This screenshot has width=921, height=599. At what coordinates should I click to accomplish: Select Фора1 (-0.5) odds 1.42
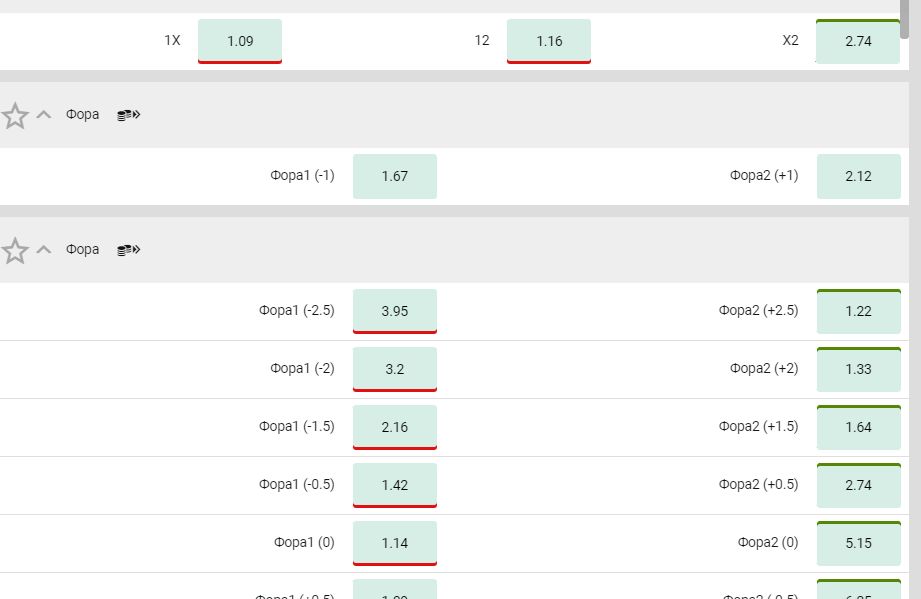[x=395, y=485]
